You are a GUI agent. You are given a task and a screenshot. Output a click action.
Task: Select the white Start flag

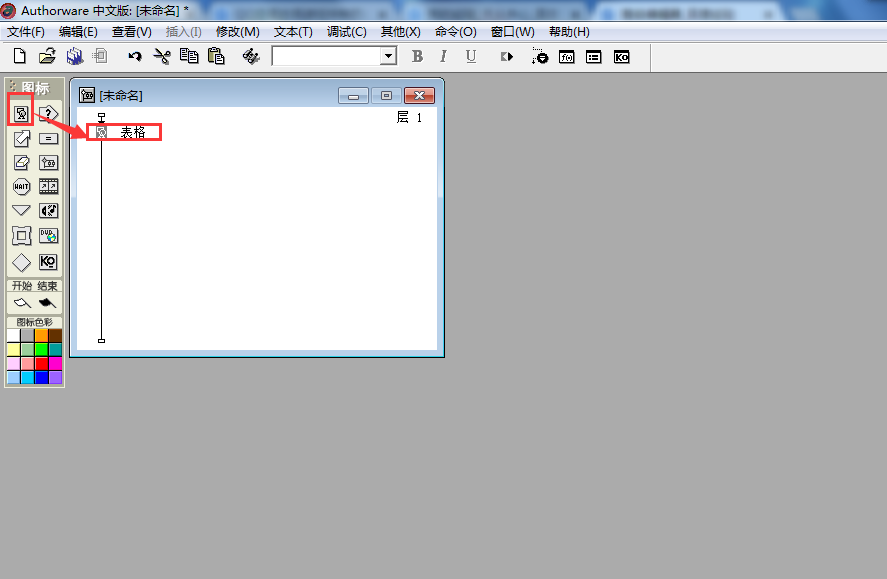click(x=22, y=303)
